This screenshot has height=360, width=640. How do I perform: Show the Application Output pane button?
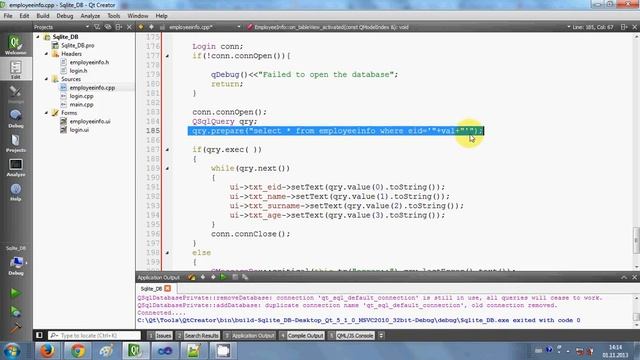pyautogui.click(x=250, y=336)
